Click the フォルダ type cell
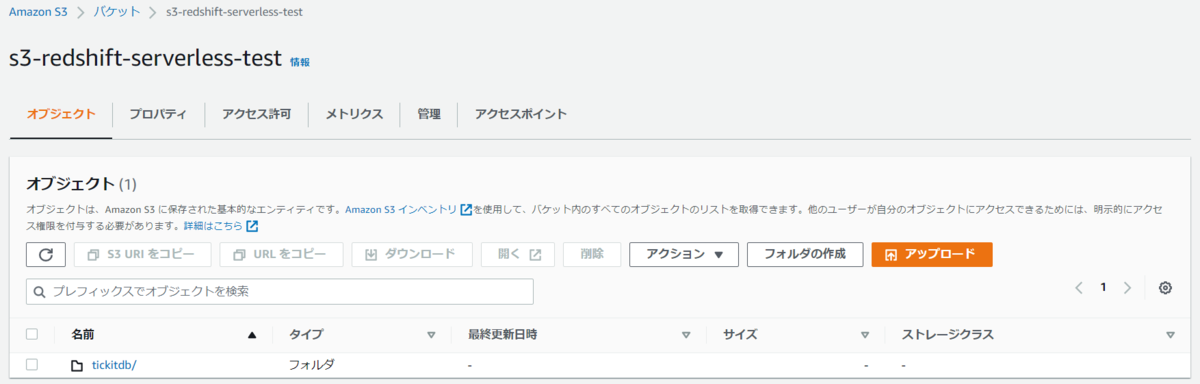 coord(311,365)
